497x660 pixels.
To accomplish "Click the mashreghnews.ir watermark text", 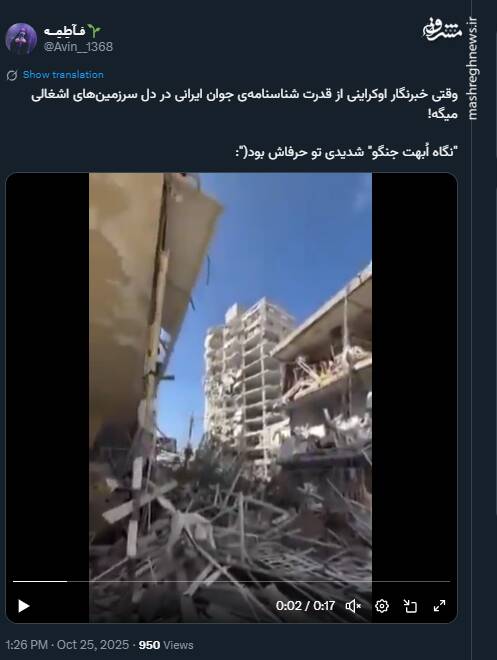I will click(472, 69).
